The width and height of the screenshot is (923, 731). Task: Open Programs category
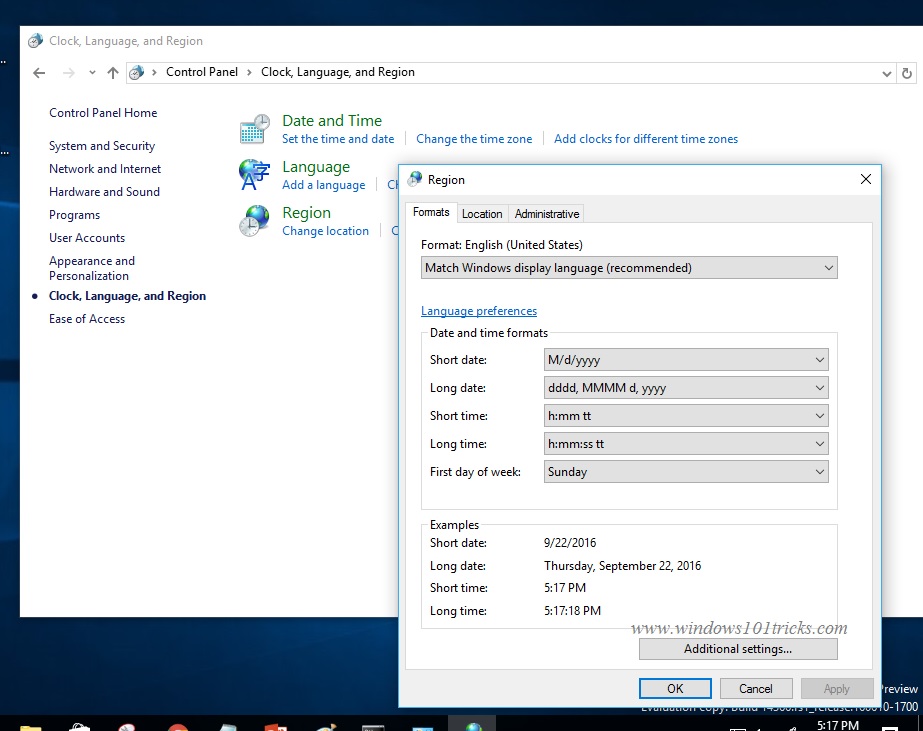point(74,215)
